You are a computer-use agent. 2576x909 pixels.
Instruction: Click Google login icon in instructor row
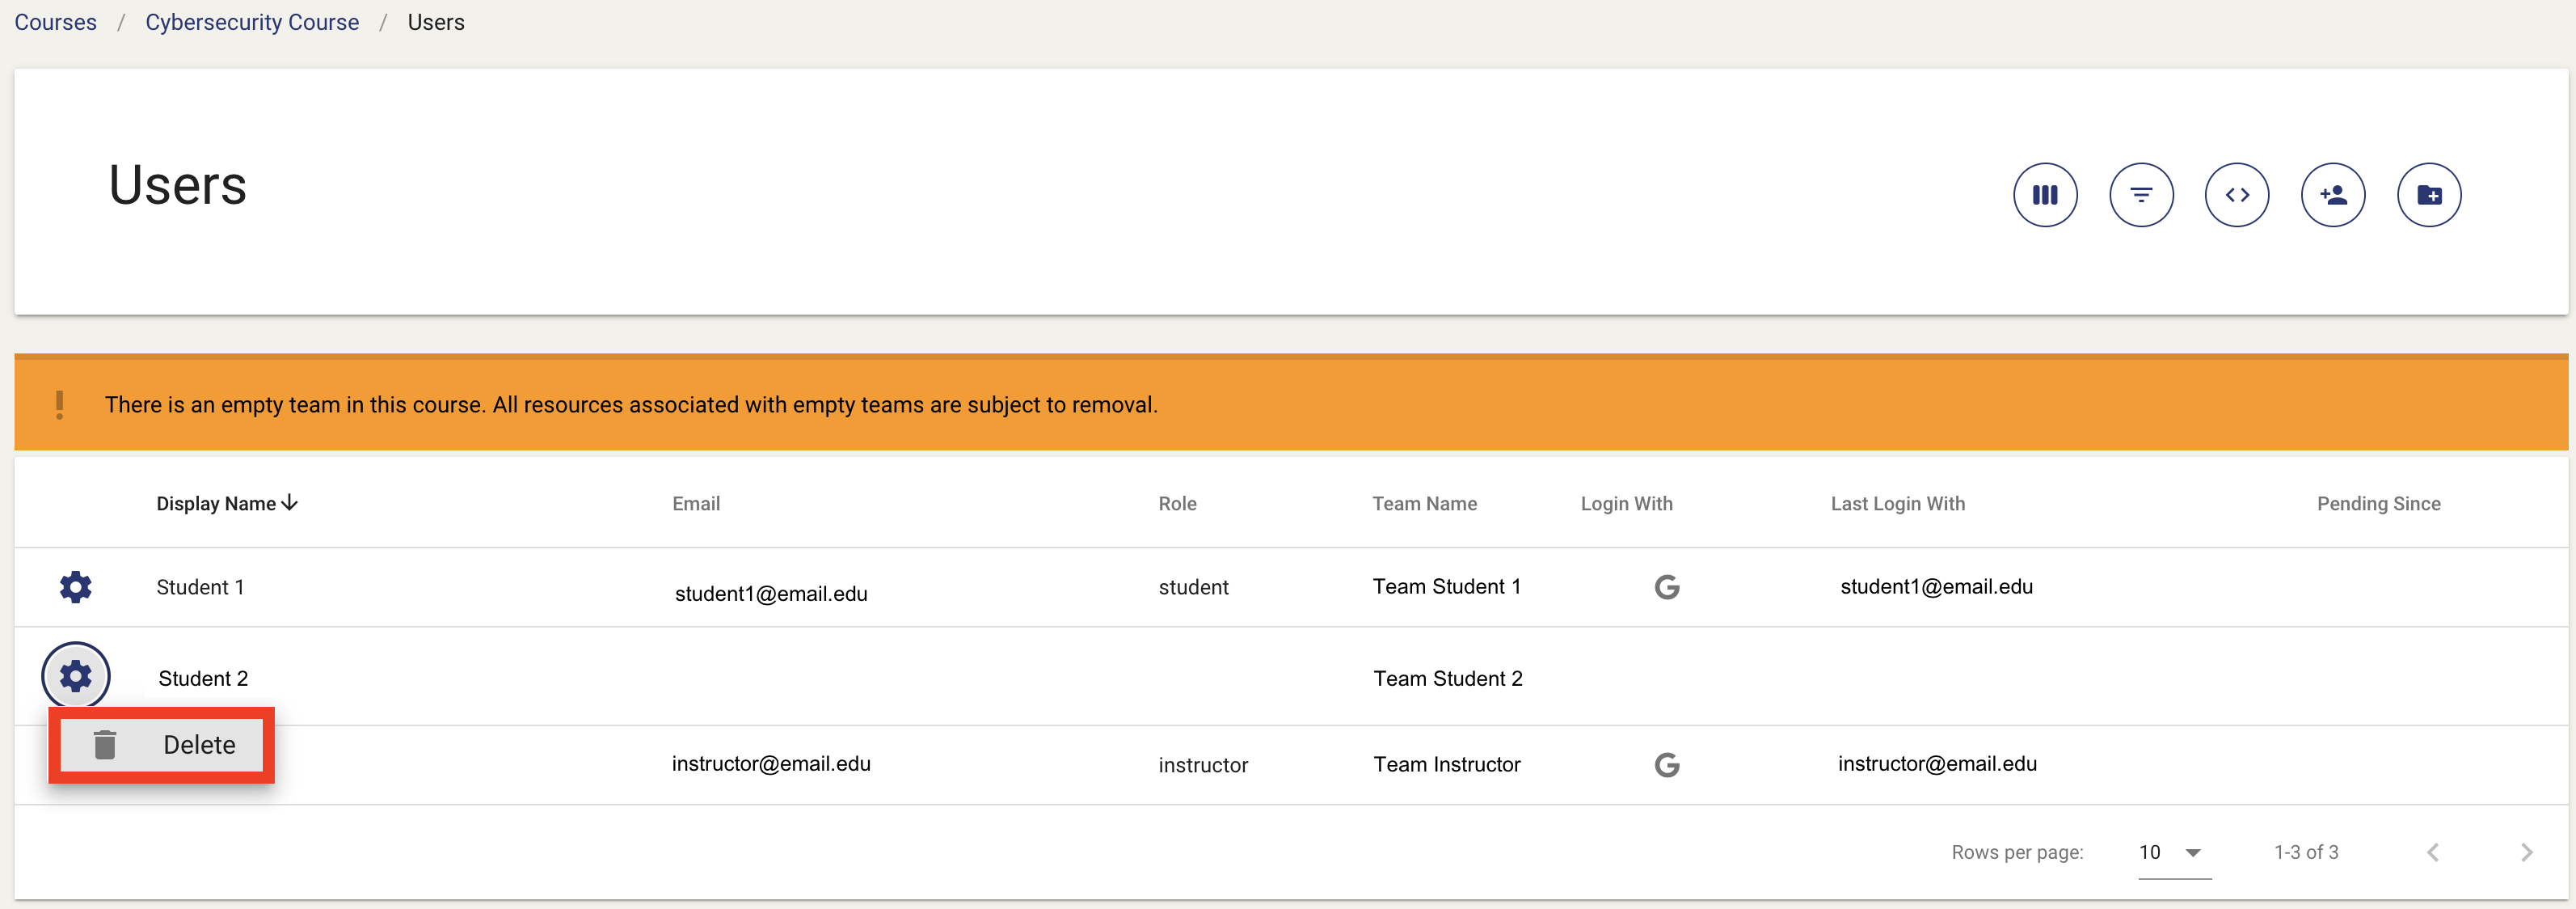(1666, 765)
